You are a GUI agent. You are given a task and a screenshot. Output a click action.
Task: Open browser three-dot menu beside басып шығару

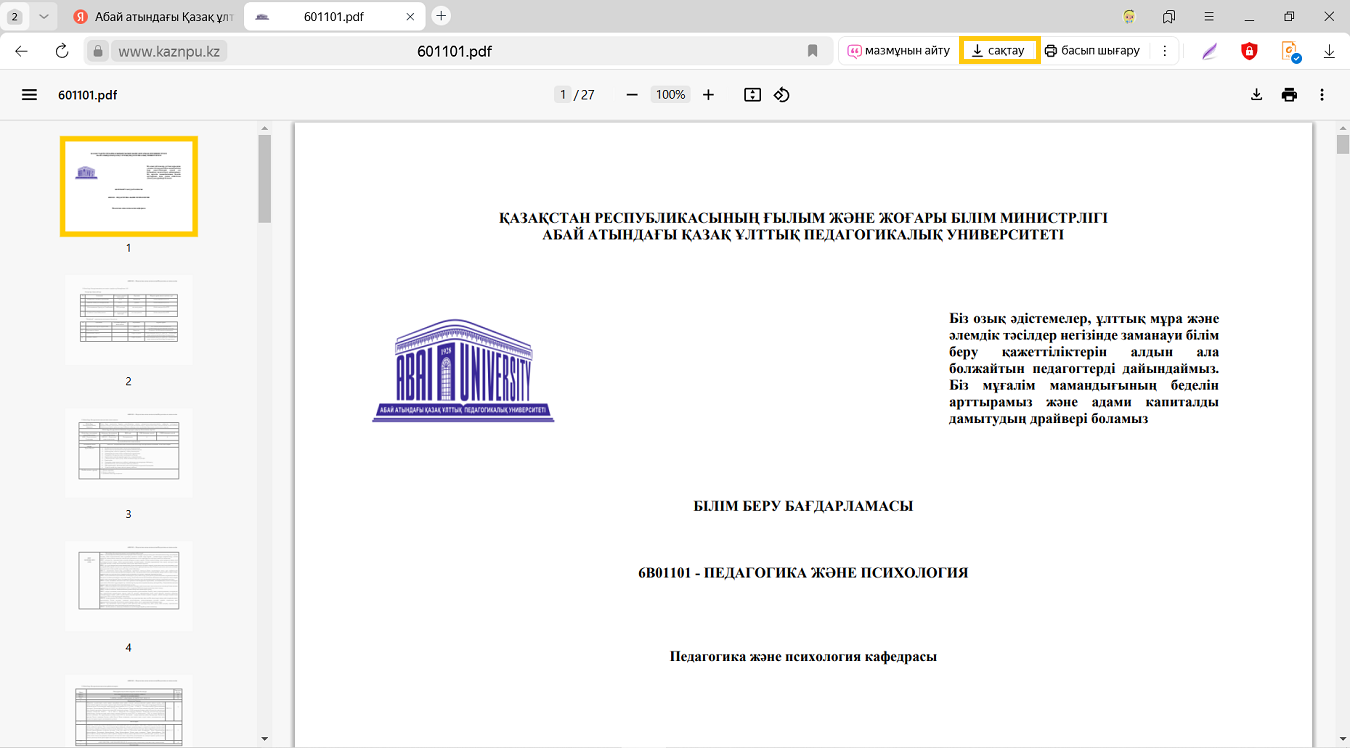click(x=1164, y=51)
